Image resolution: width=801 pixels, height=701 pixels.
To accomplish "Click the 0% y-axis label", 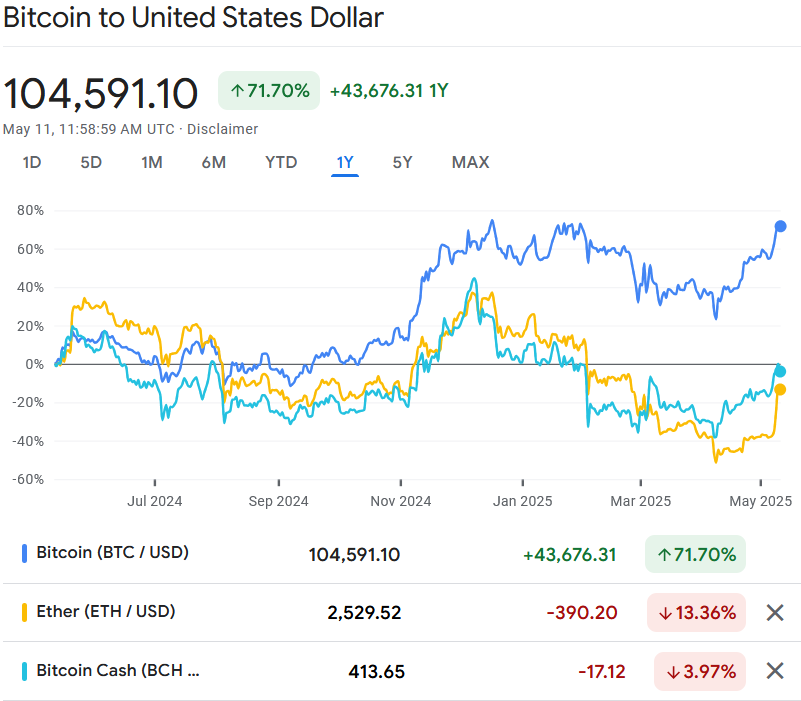I will tap(34, 364).
